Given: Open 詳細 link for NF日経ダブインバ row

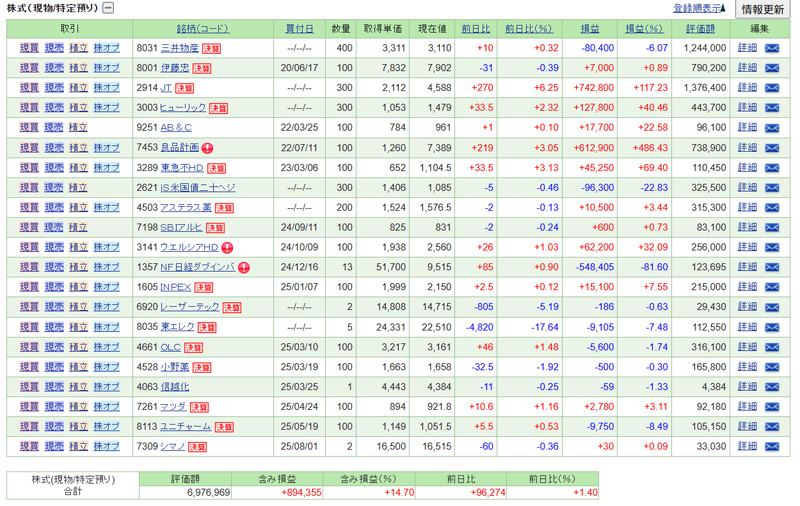Looking at the screenshot, I should pos(747,267).
